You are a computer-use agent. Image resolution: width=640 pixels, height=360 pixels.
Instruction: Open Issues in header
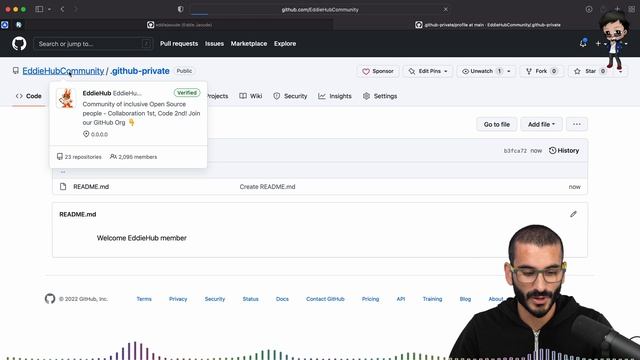pyautogui.click(x=214, y=44)
